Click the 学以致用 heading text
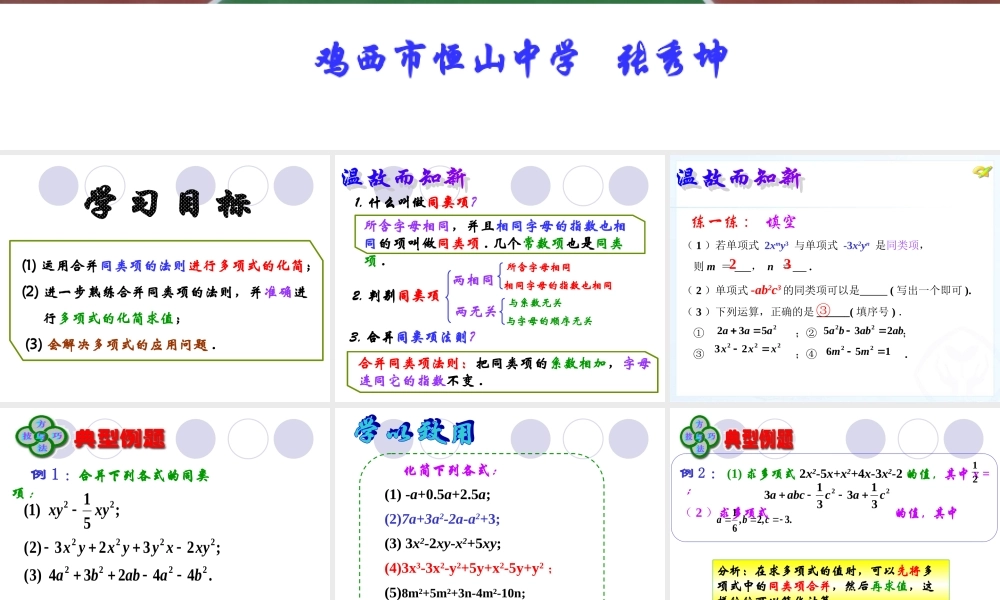 point(415,432)
